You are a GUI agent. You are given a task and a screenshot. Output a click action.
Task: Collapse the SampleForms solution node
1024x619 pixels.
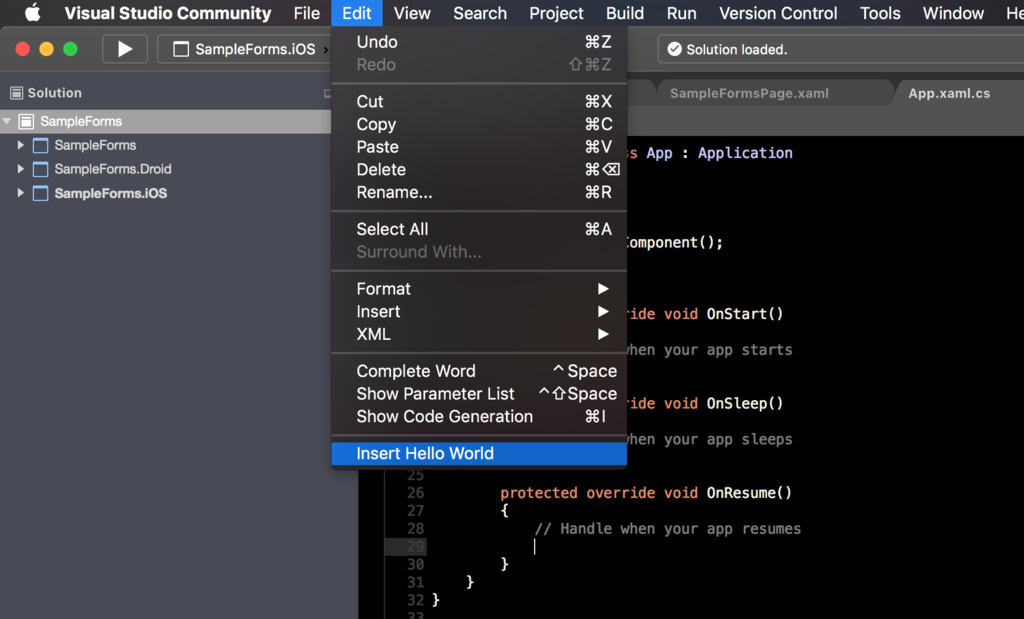point(7,121)
